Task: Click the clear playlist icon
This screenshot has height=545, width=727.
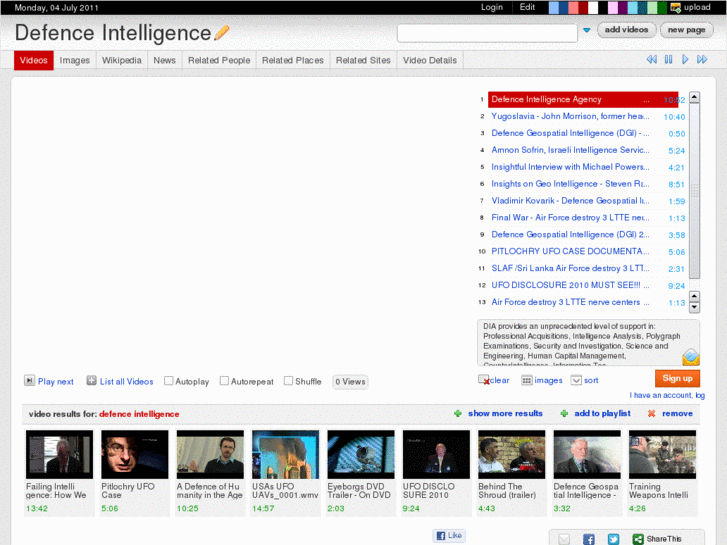Action: point(484,380)
